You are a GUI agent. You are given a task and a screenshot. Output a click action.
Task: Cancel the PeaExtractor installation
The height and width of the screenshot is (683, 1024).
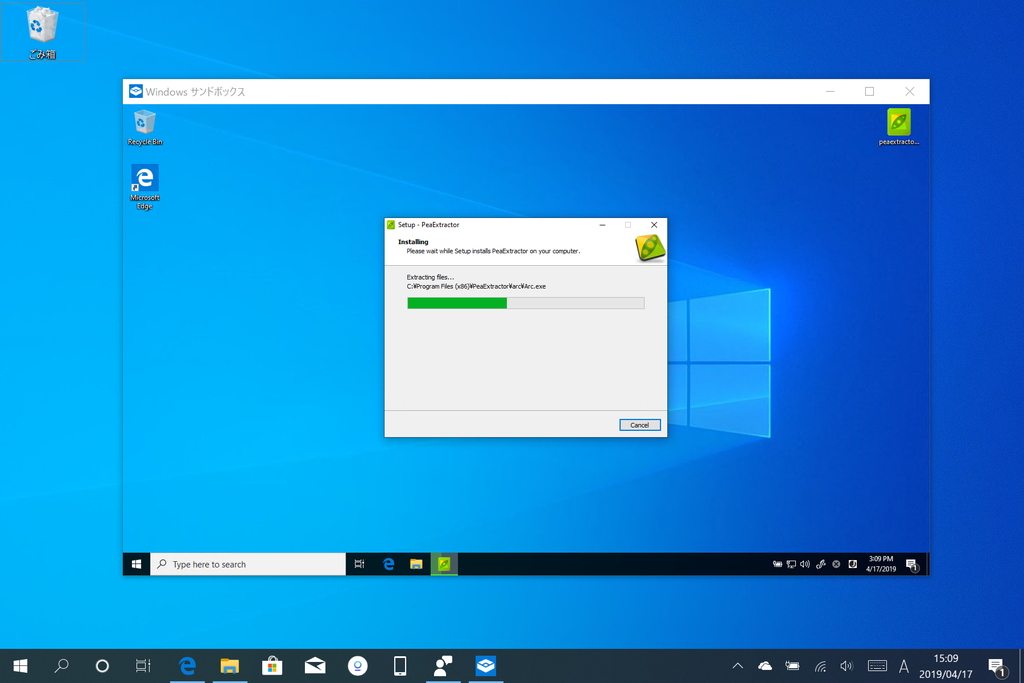coord(640,424)
